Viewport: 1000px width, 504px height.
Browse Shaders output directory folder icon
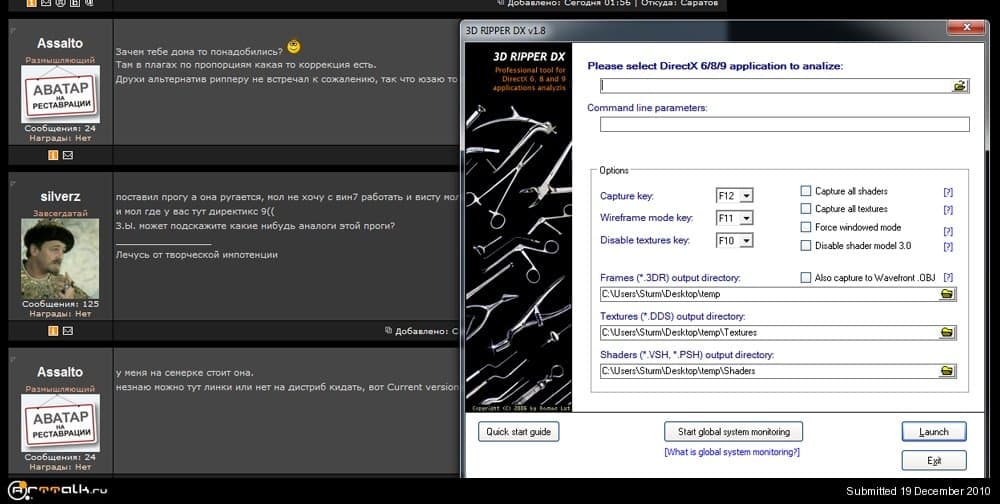point(947,371)
